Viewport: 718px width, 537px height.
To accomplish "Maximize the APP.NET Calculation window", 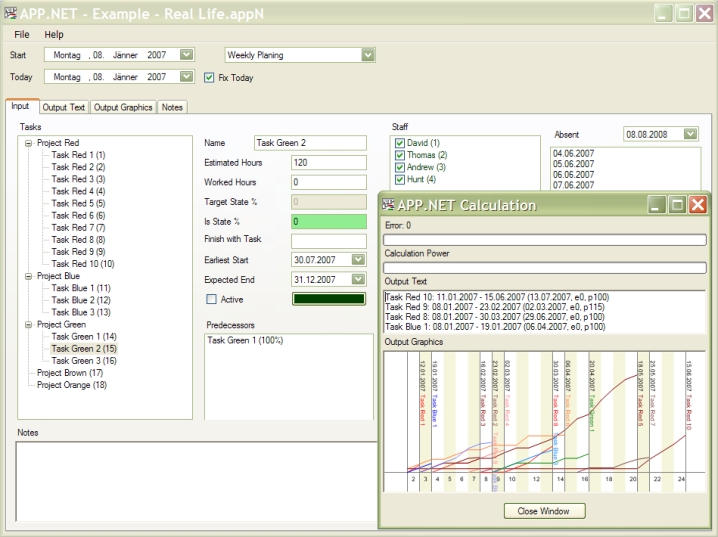I will [x=677, y=204].
